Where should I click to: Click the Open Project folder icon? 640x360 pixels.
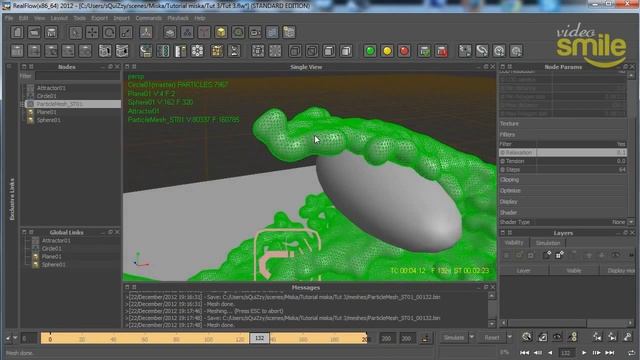coord(34,32)
